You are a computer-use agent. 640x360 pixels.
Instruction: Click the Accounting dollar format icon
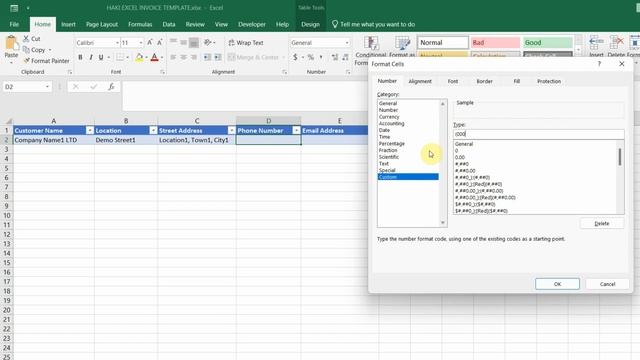click(295, 57)
